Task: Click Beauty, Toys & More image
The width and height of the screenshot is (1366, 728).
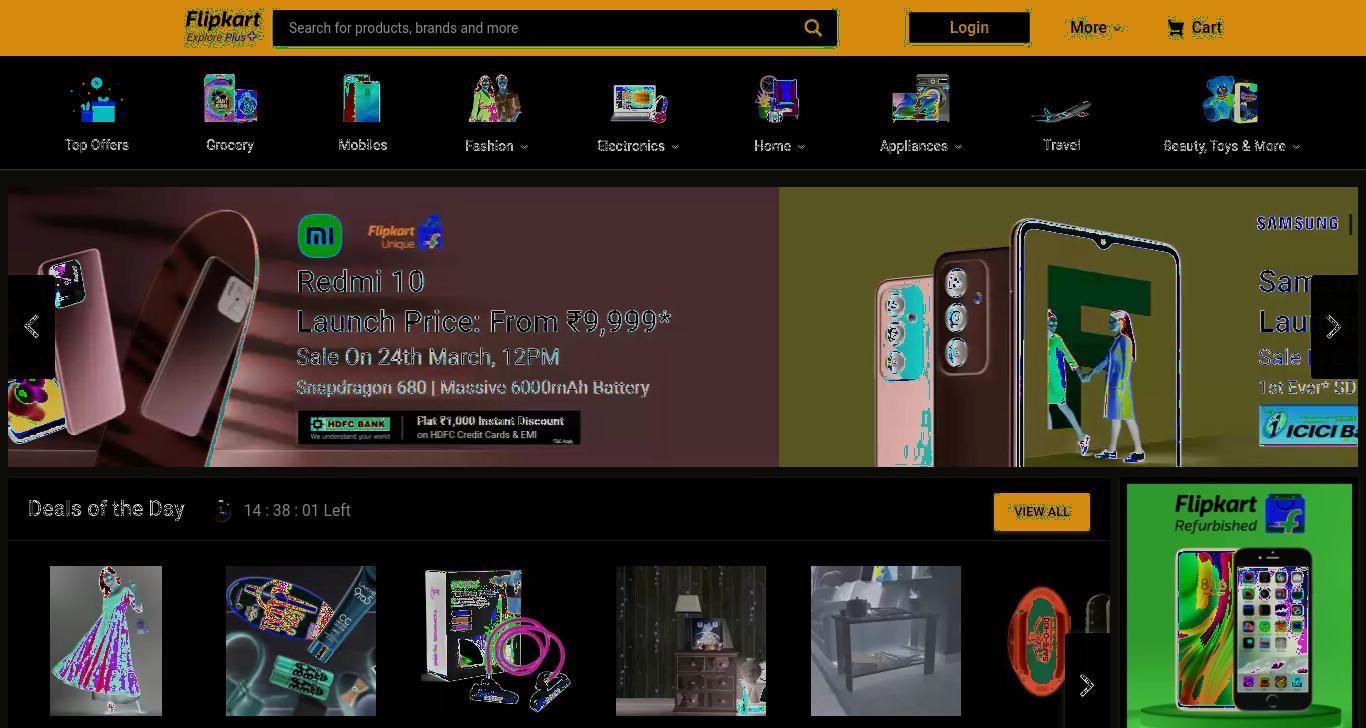Action: click(x=1230, y=99)
